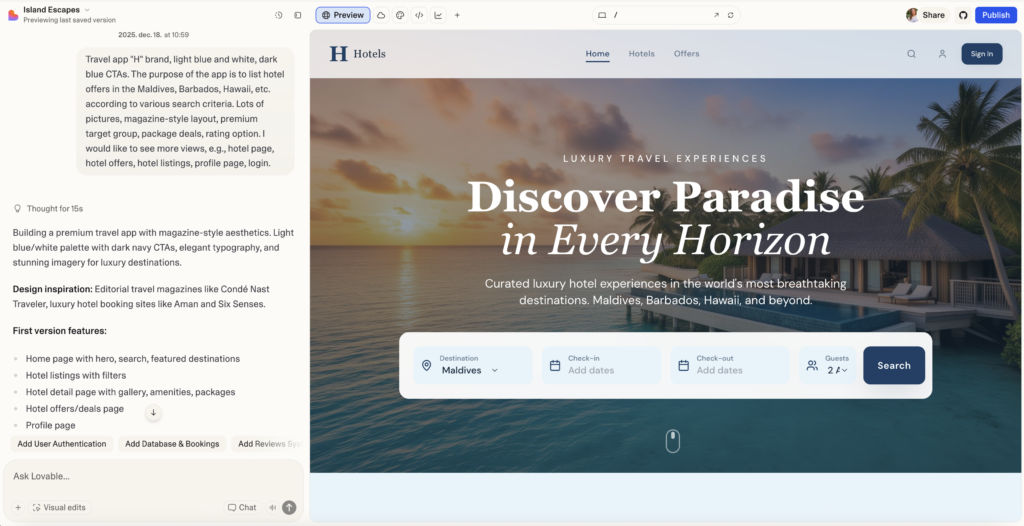Select the Hotels nav tab
Screen dimensions: 1024x526
(x=641, y=54)
